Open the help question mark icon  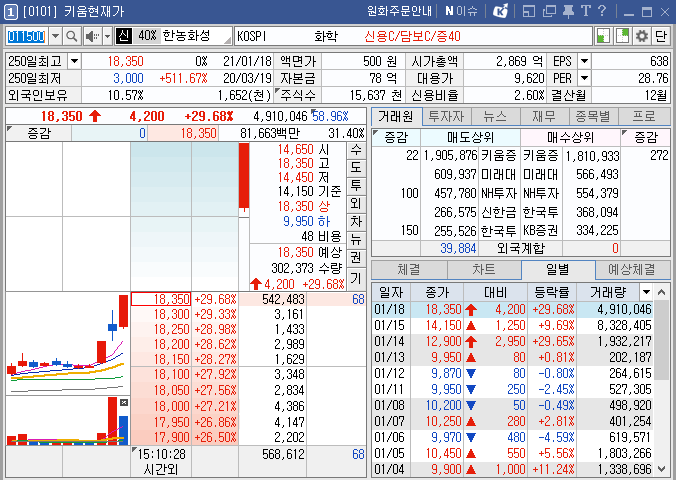602,11
